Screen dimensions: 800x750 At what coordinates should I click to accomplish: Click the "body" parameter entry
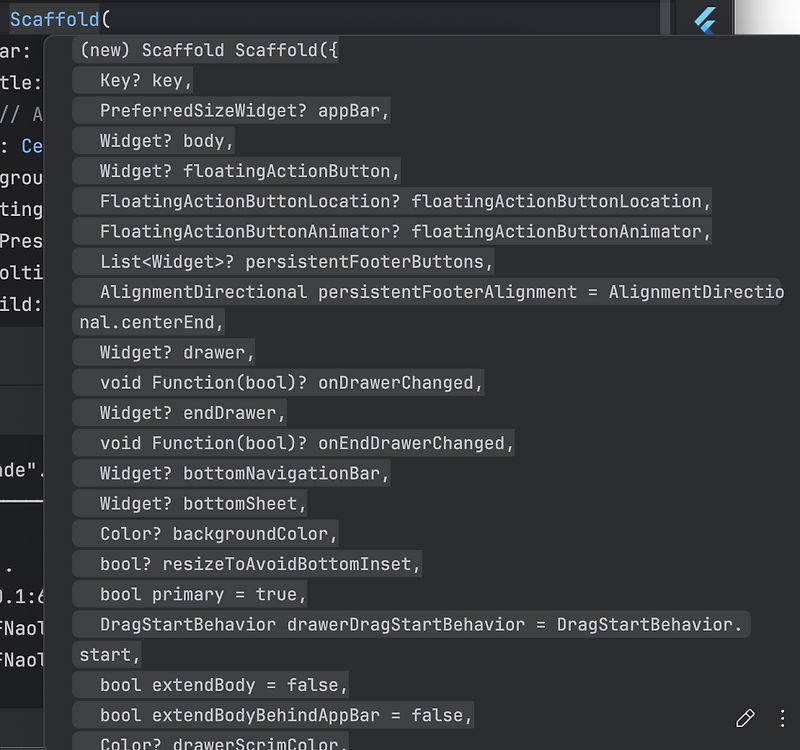162,140
